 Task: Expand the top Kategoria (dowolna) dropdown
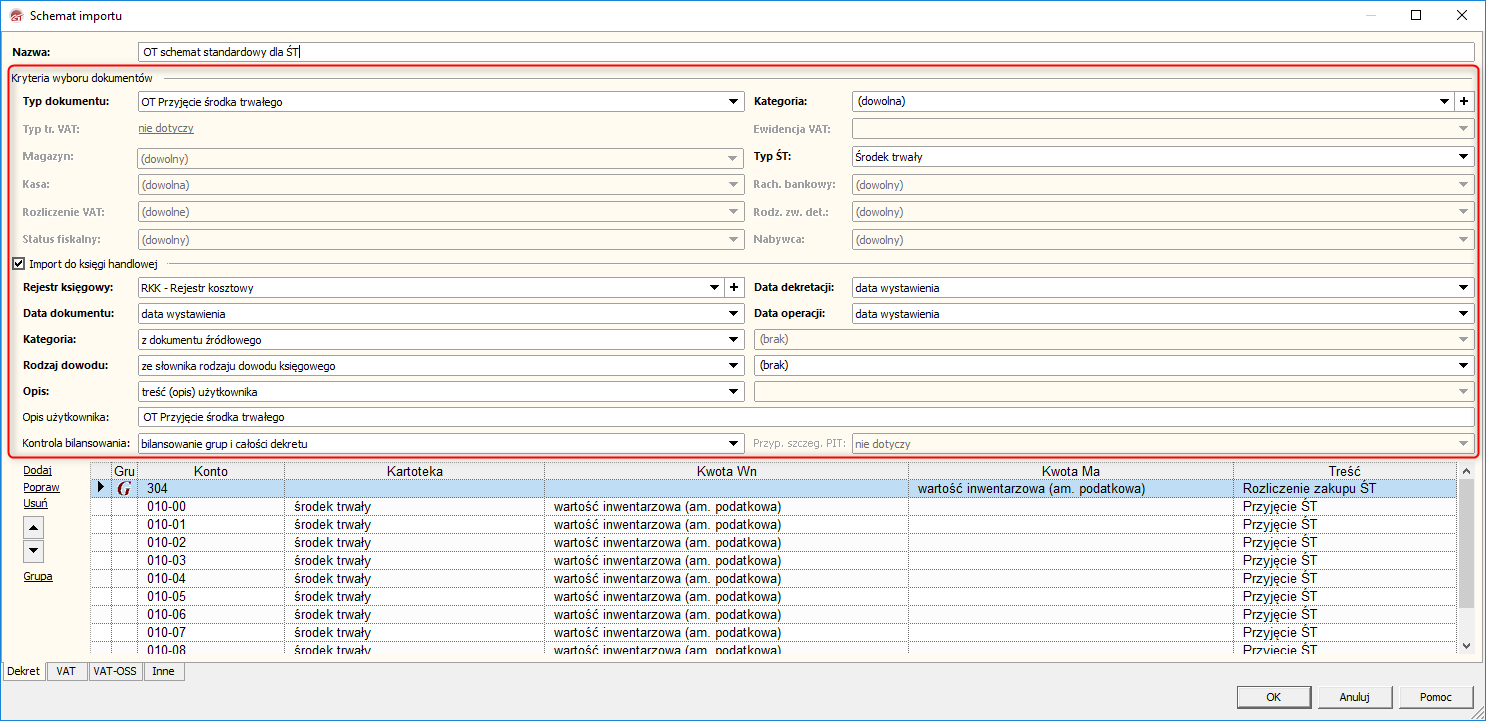click(x=1444, y=101)
